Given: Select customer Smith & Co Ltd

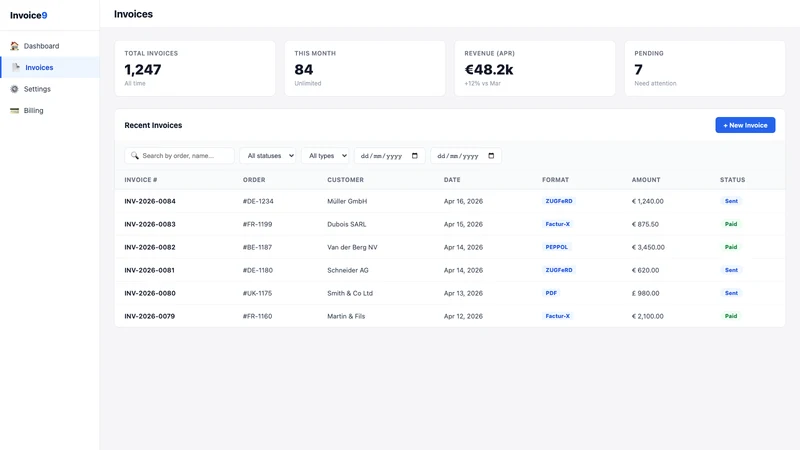Looking at the screenshot, I should (350, 293).
